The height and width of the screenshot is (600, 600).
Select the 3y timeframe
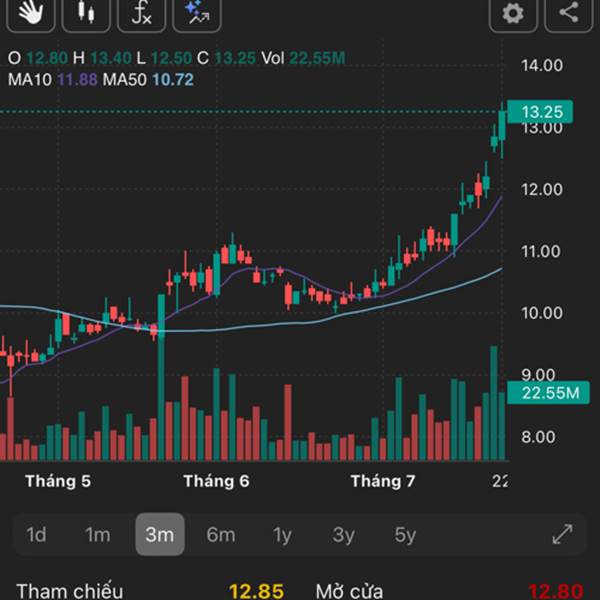click(x=343, y=535)
